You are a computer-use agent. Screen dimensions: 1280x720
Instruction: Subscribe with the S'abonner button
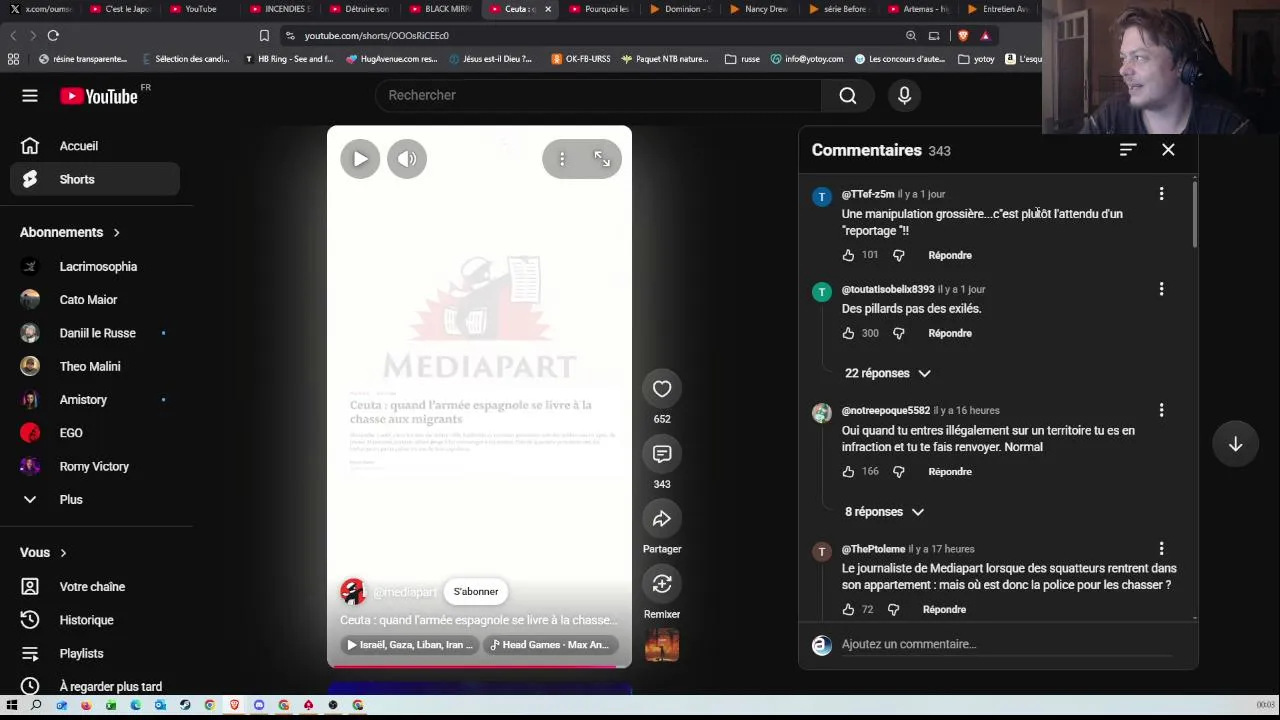476,592
